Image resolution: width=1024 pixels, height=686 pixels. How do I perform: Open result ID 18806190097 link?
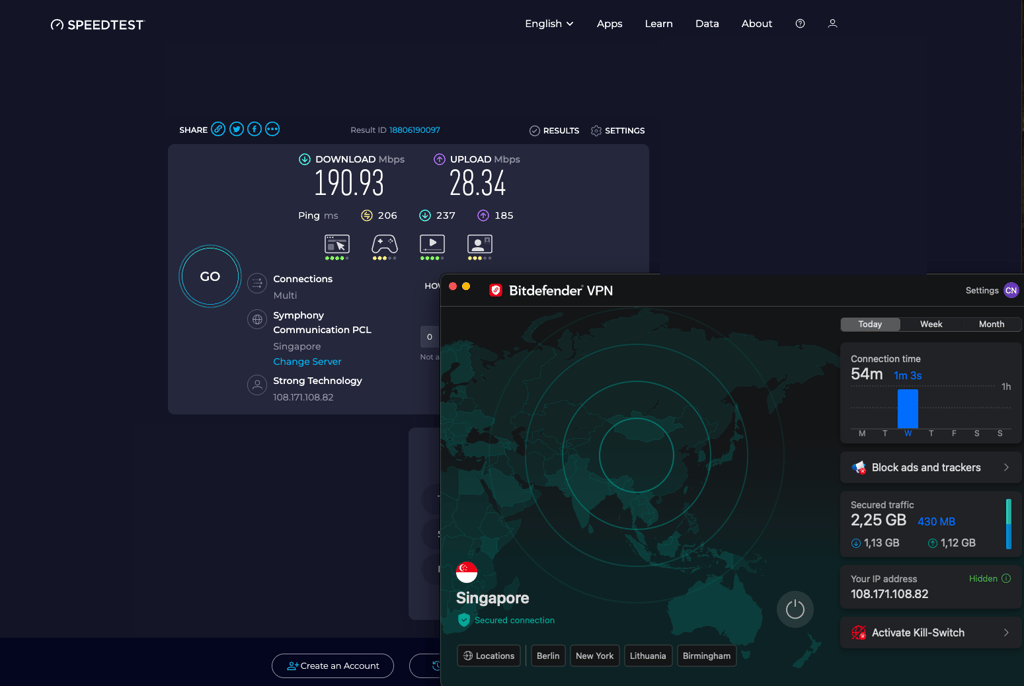(x=415, y=130)
